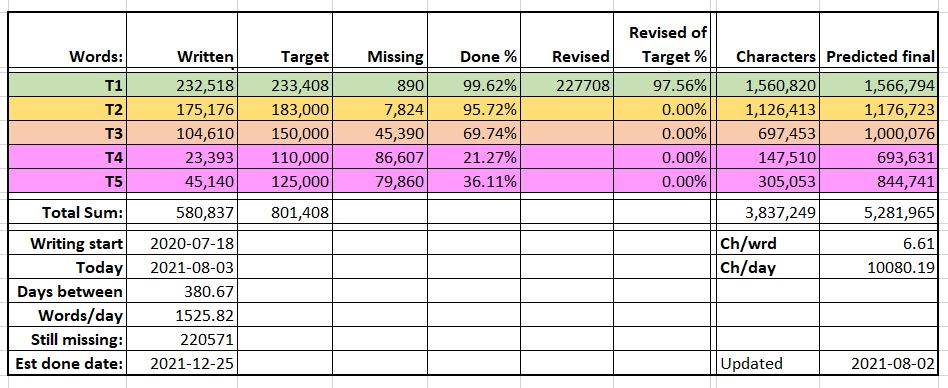Screen dimensions: 948x388
Task: Select T4 Characters cell 147,510
Action: [768, 157]
